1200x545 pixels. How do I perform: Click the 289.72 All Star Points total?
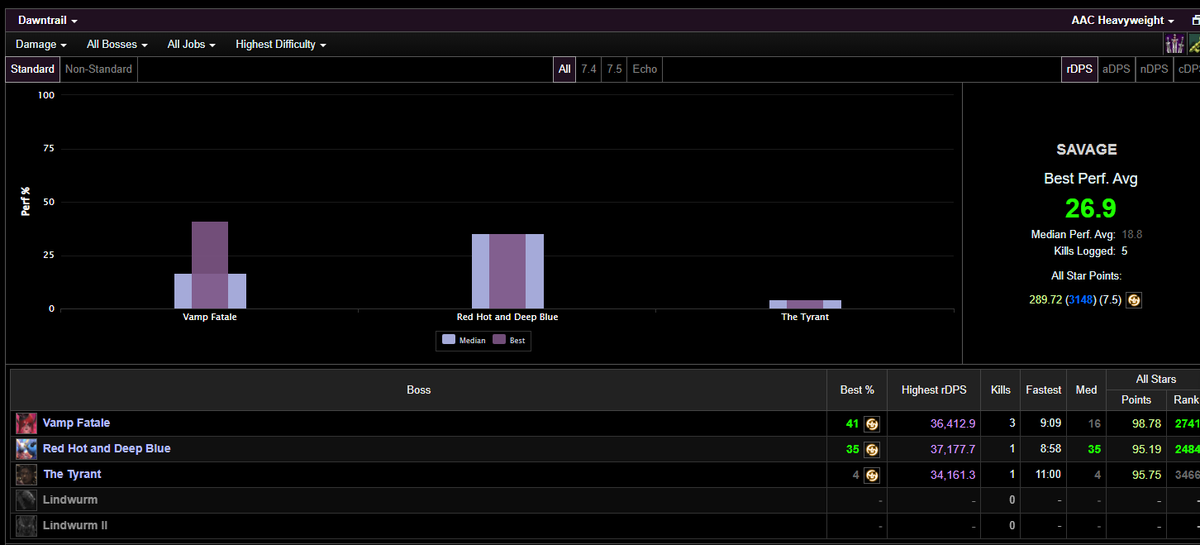click(x=1046, y=300)
